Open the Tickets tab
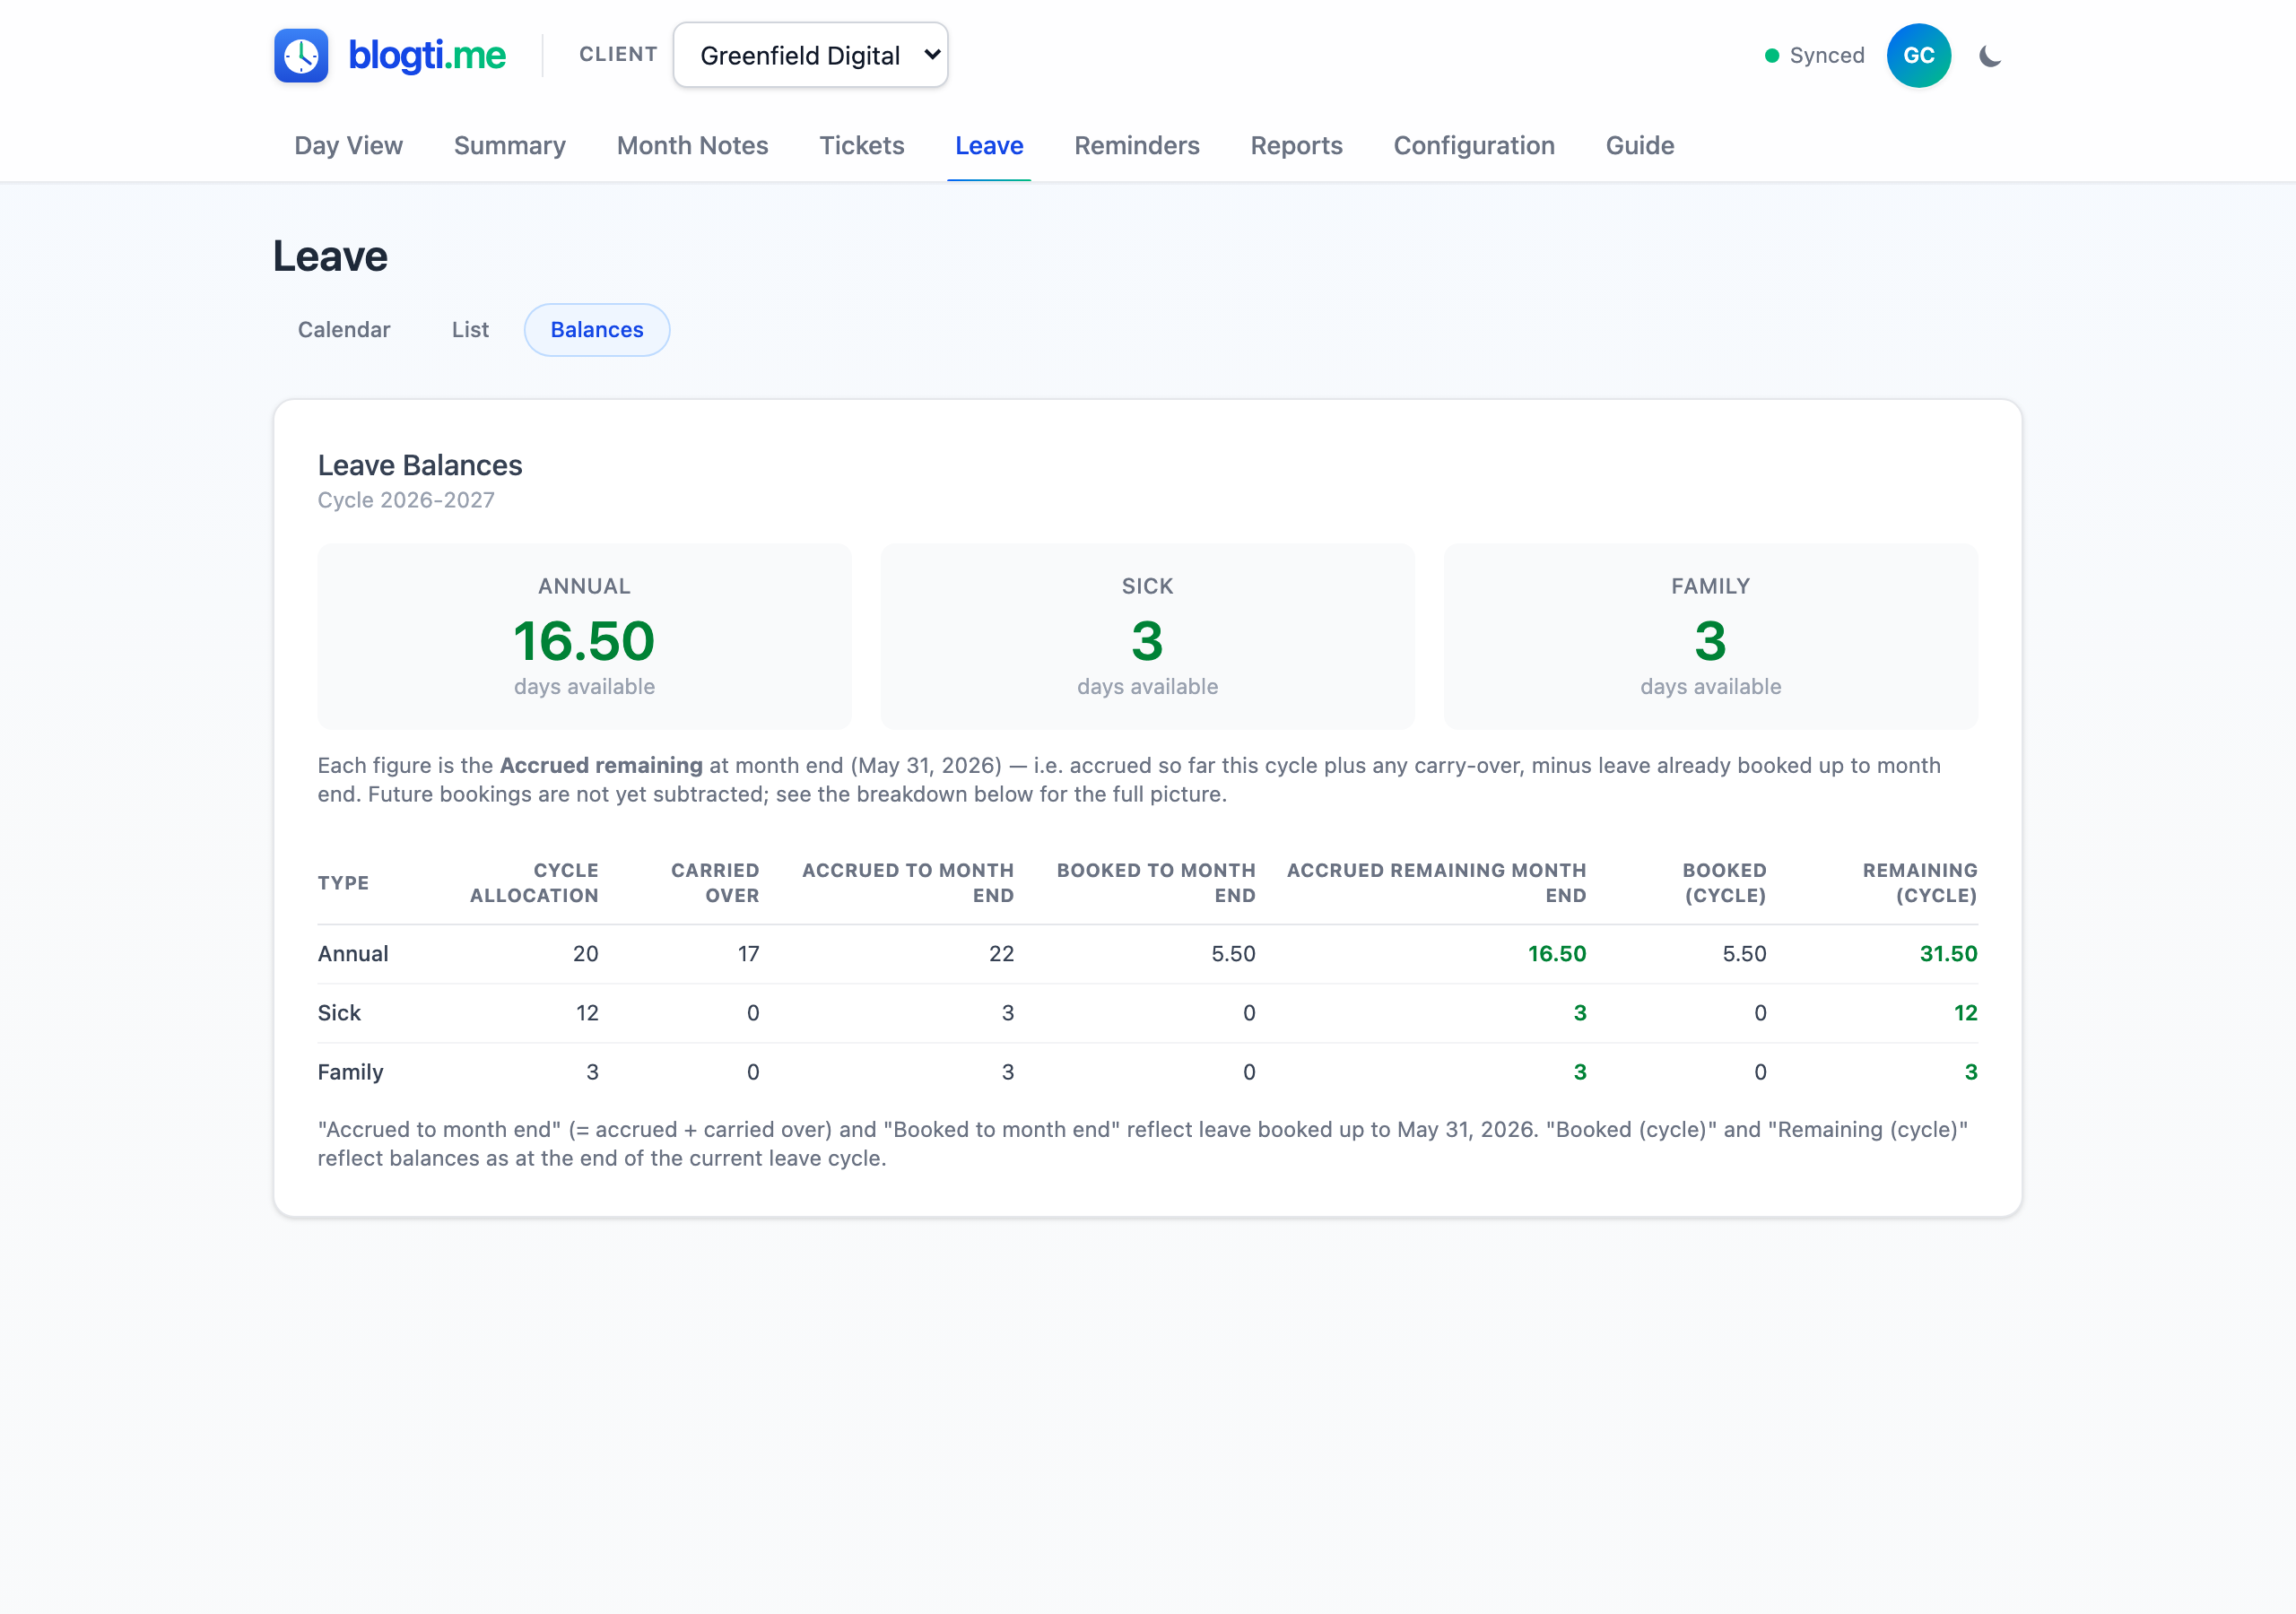Image resolution: width=2296 pixels, height=1614 pixels. [861, 146]
